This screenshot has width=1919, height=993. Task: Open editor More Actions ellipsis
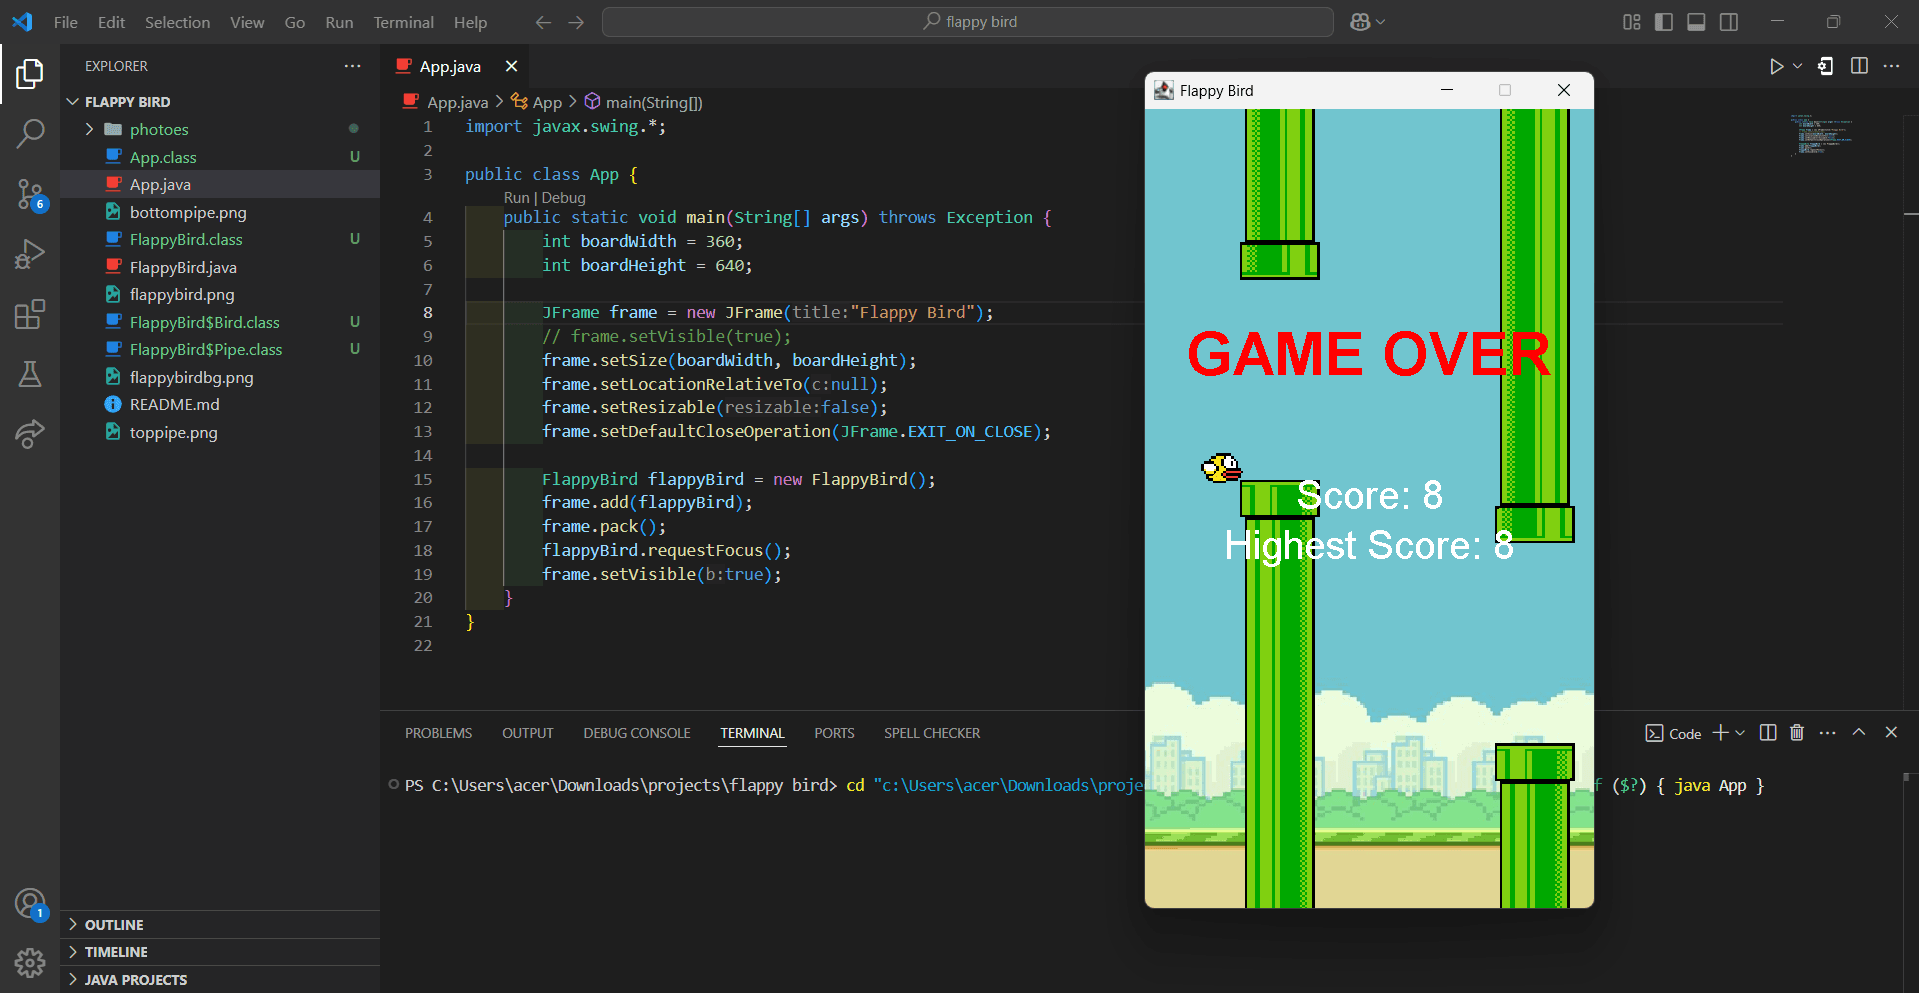click(1891, 66)
